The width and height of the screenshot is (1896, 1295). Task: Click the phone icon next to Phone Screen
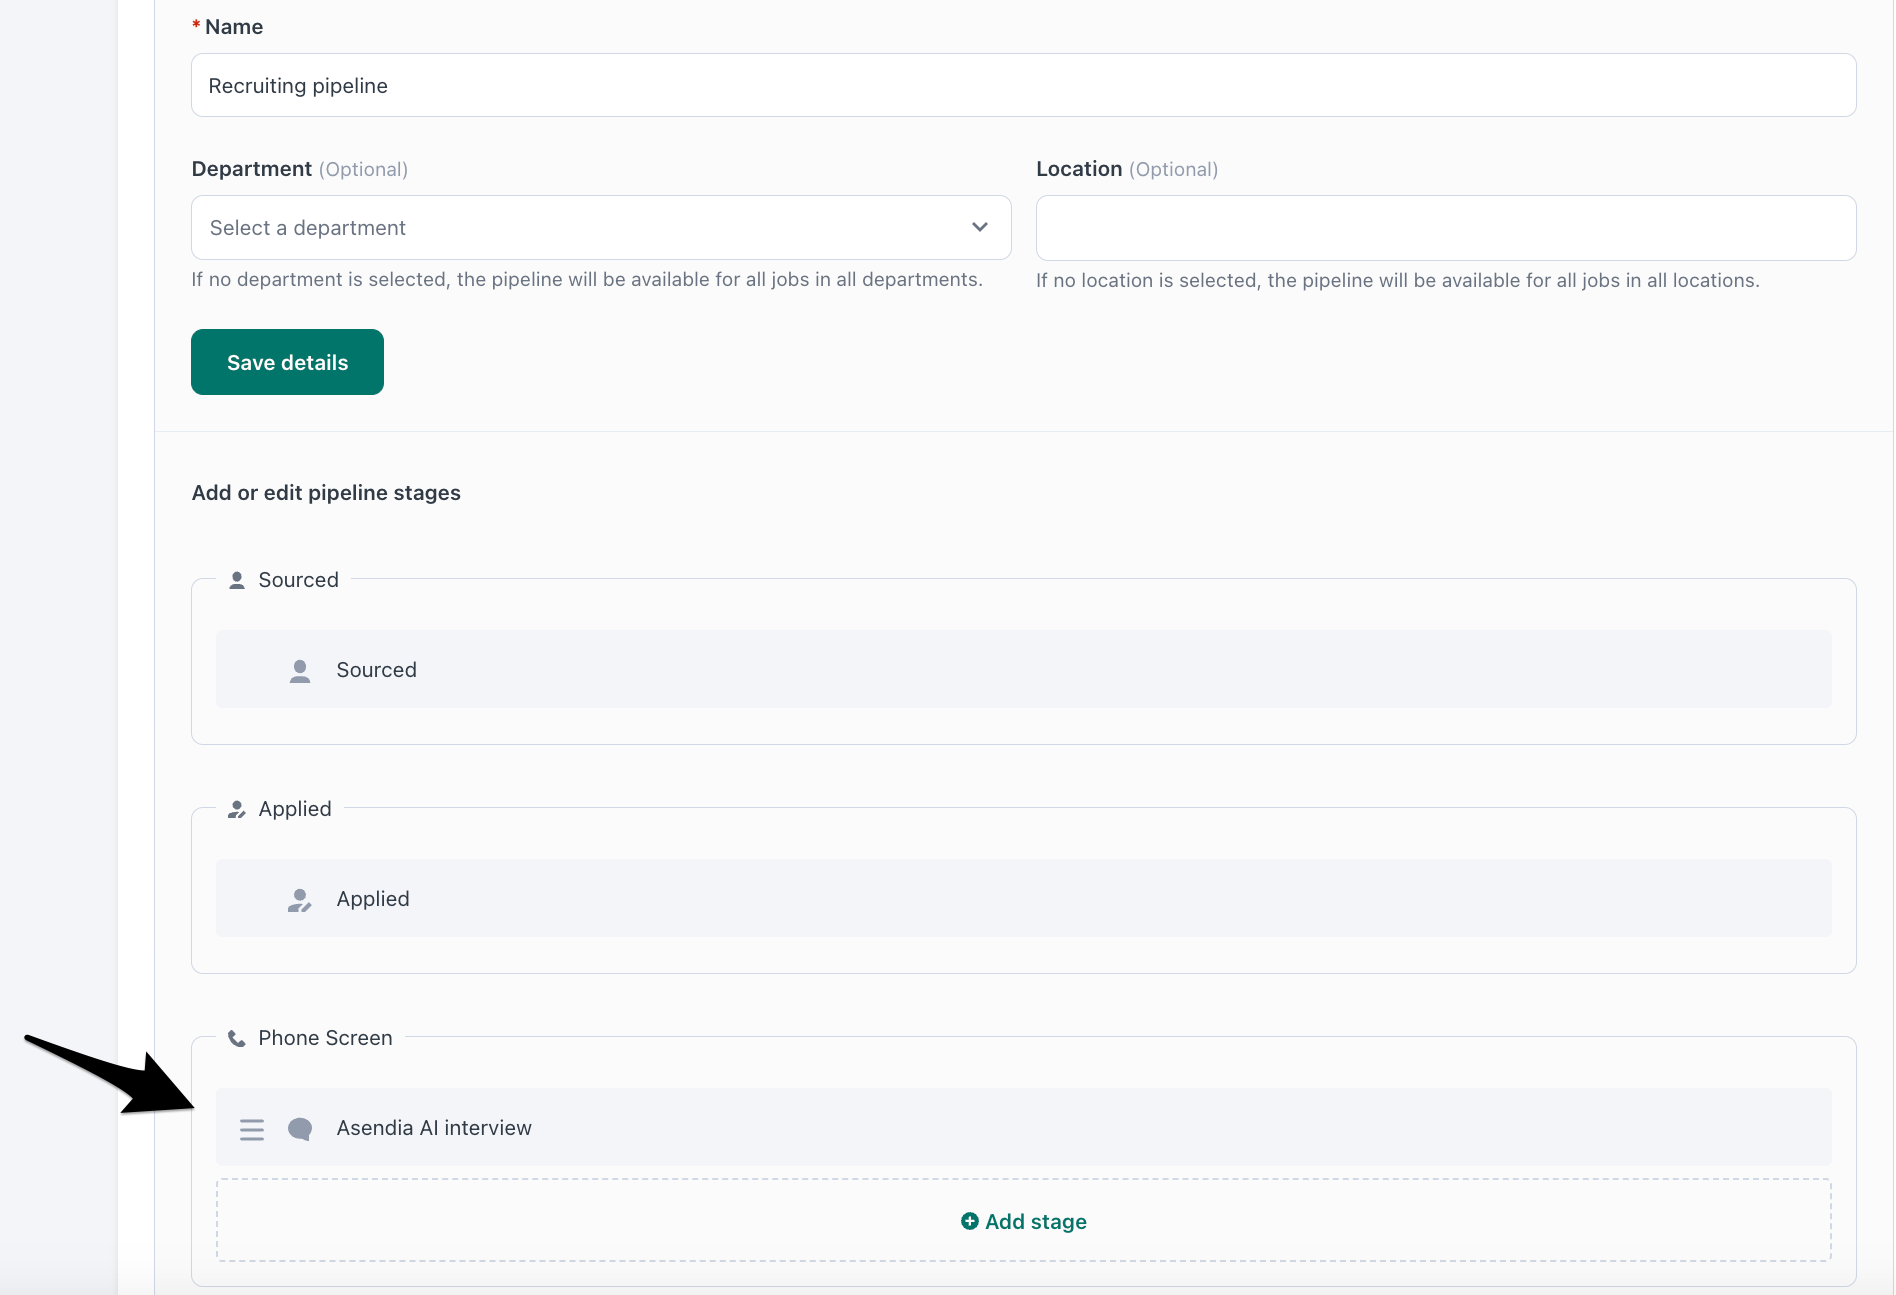coord(237,1038)
